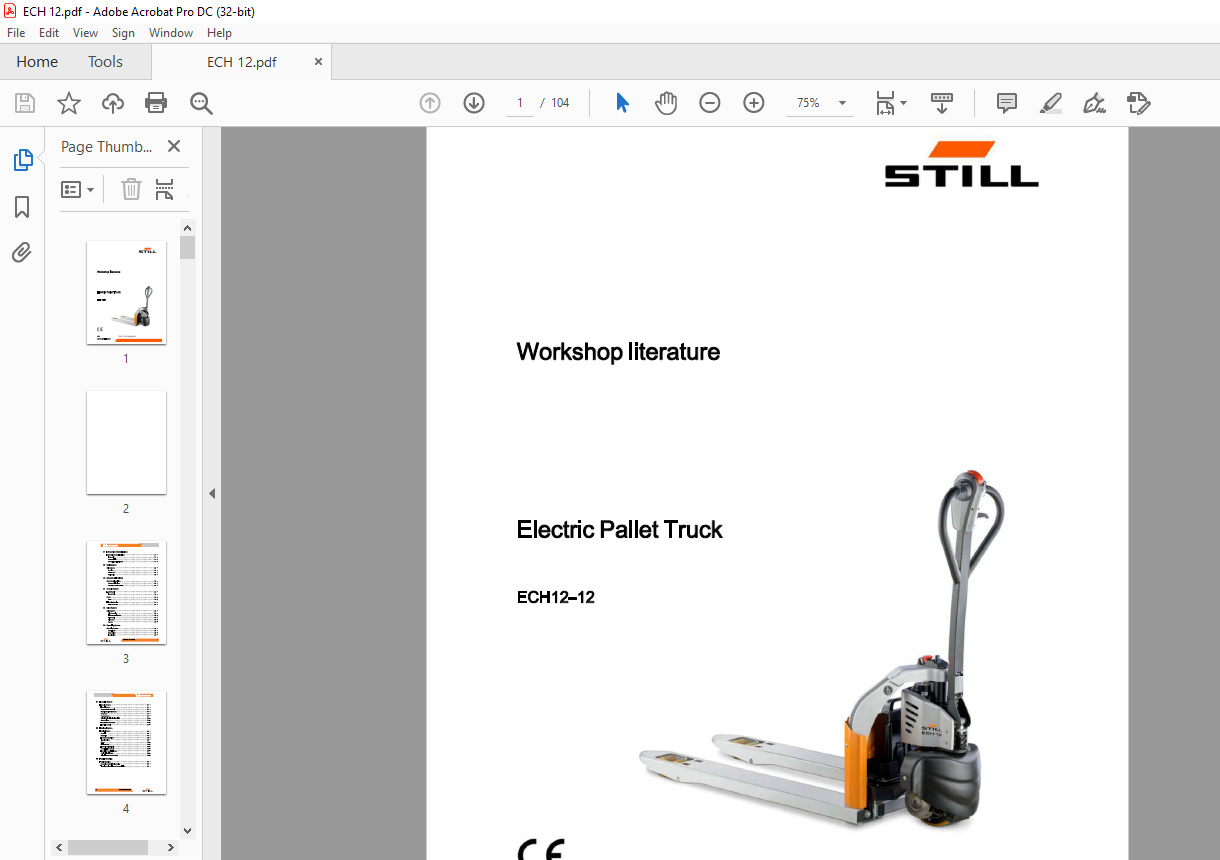Viewport: 1220px width, 860px height.
Task: Click thumbnail panel scroll up arrow
Action: 187,228
